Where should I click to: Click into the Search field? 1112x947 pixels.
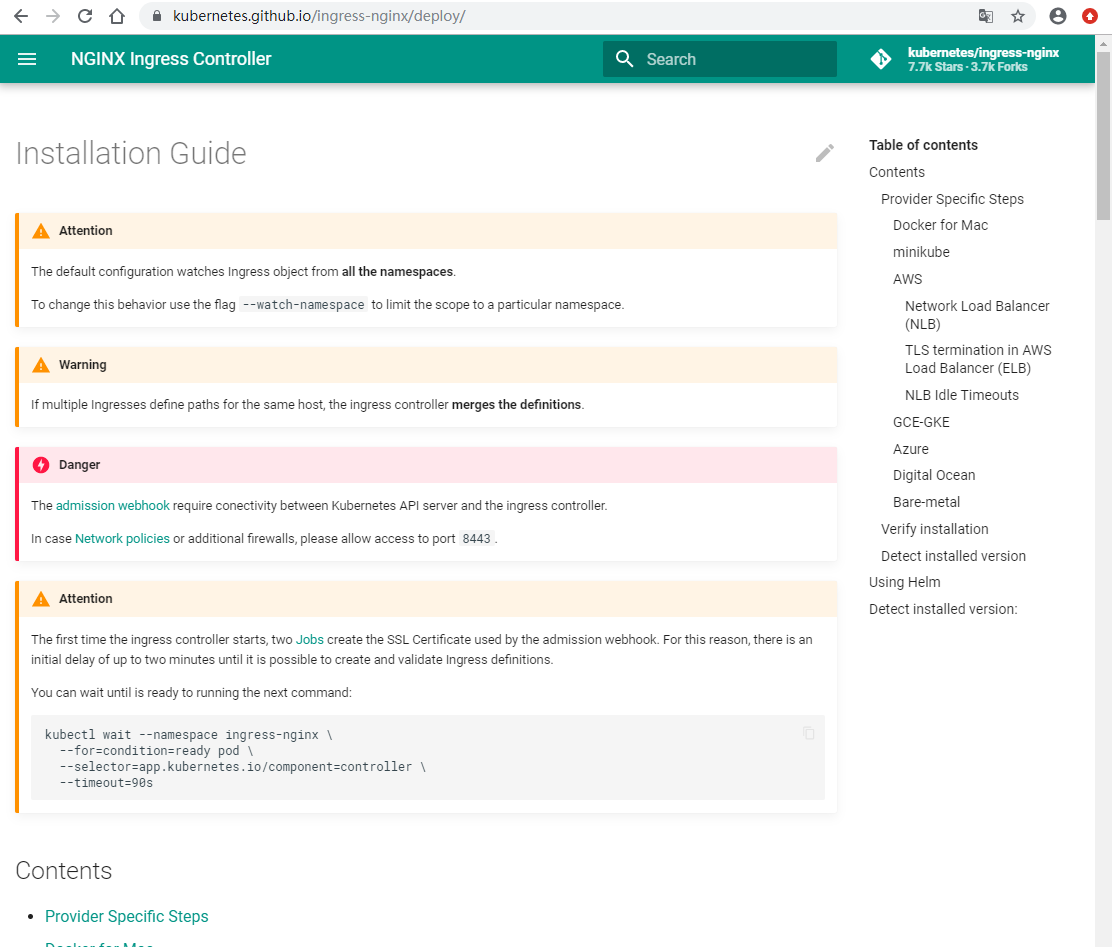tap(720, 59)
